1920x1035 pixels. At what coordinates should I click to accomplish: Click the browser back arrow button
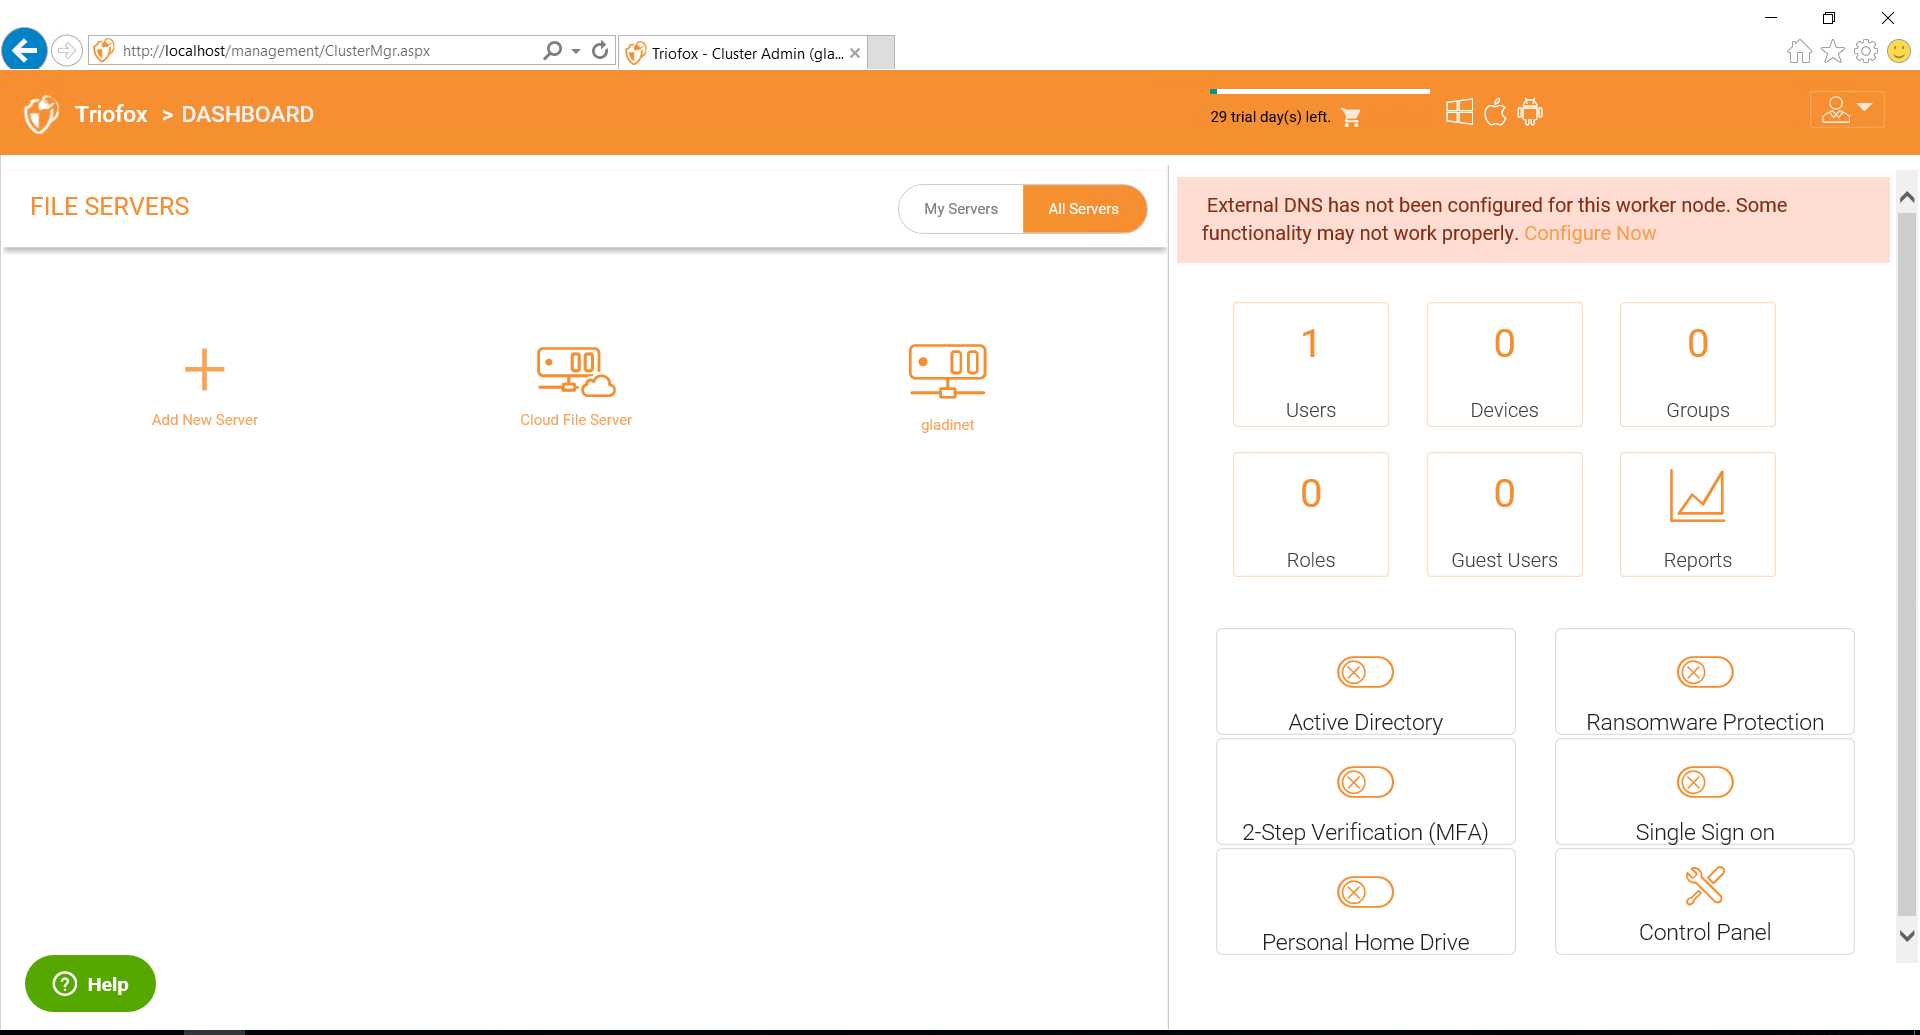[24, 49]
